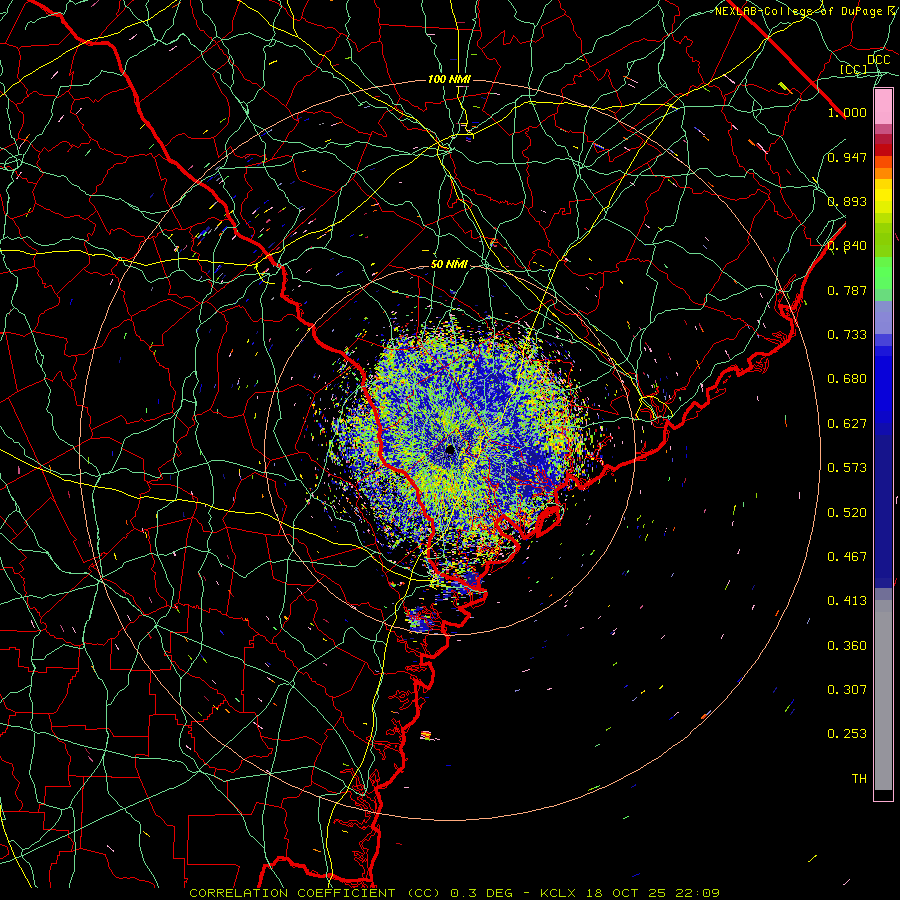
Task: Click the DCC label above the color scale
Action: pyautogui.click(x=878, y=60)
